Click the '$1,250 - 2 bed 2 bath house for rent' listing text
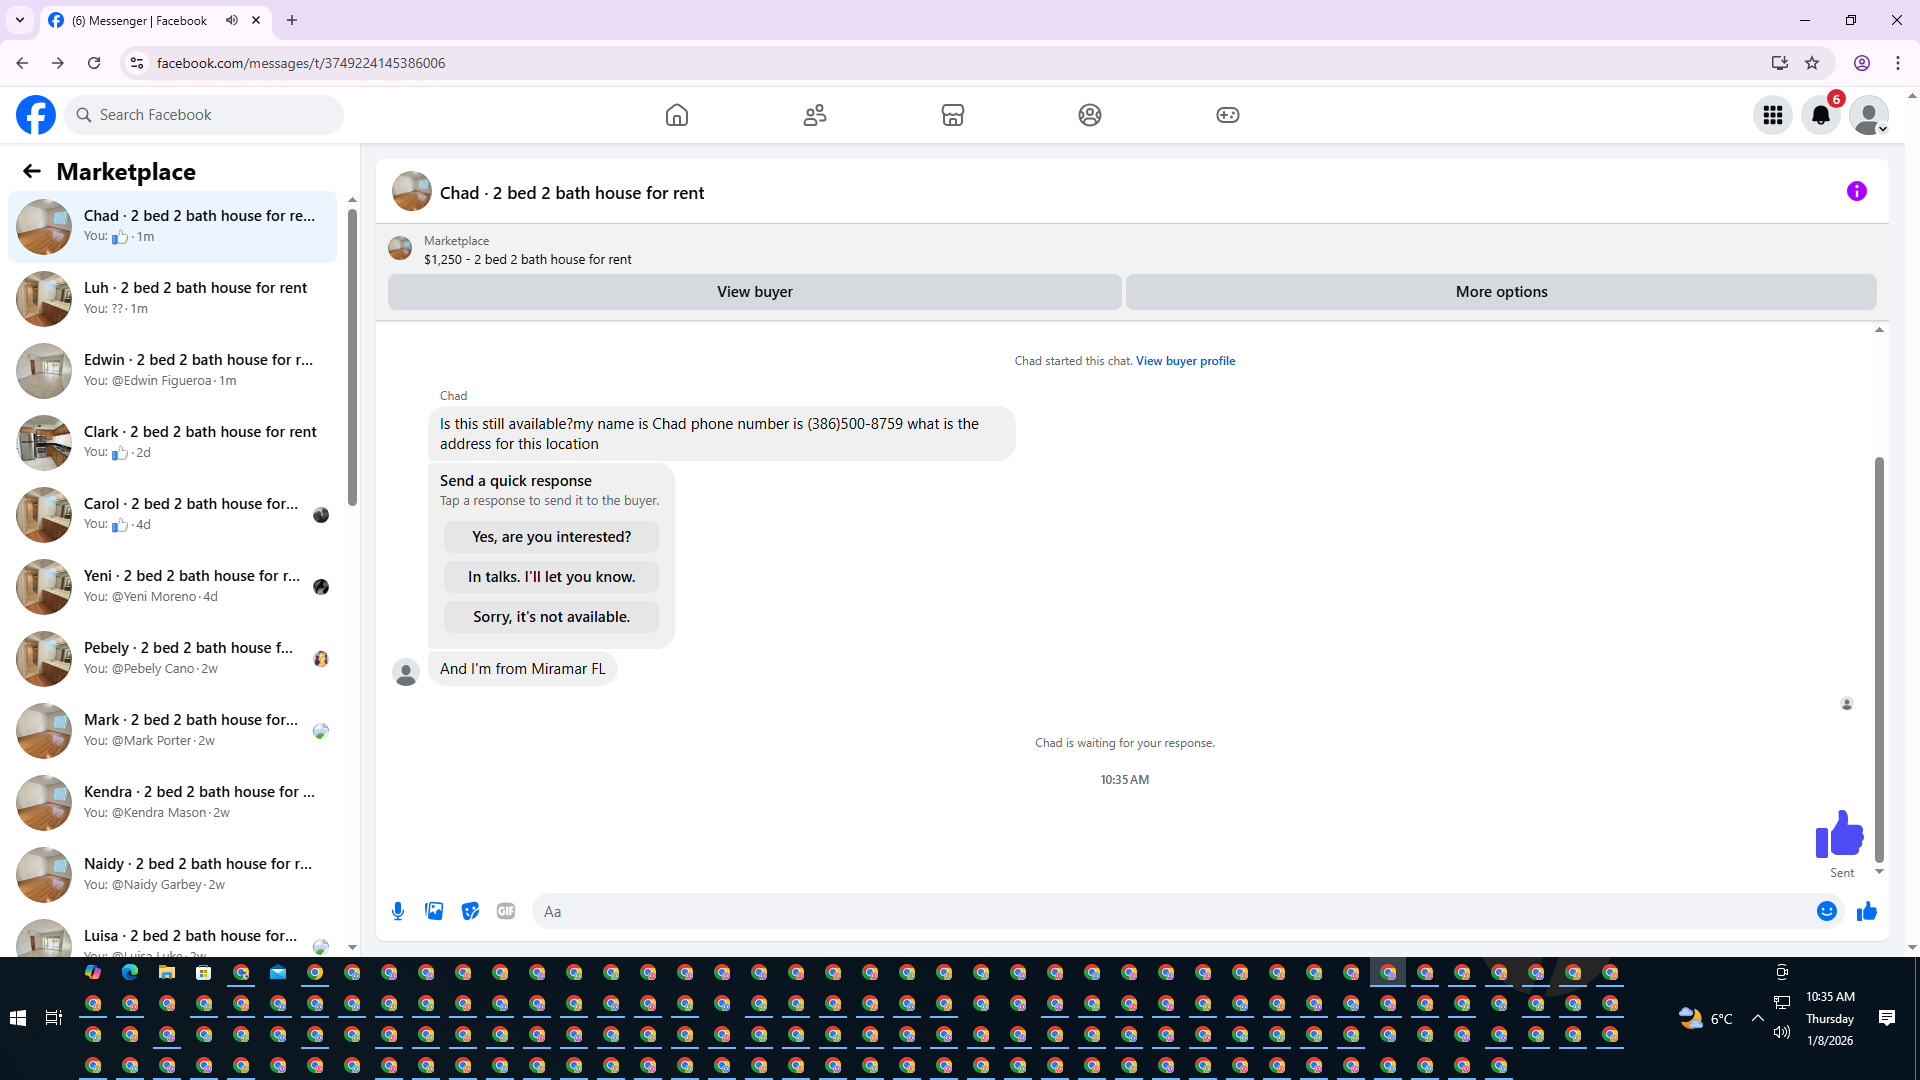Viewport: 1920px width, 1080px height. point(527,260)
